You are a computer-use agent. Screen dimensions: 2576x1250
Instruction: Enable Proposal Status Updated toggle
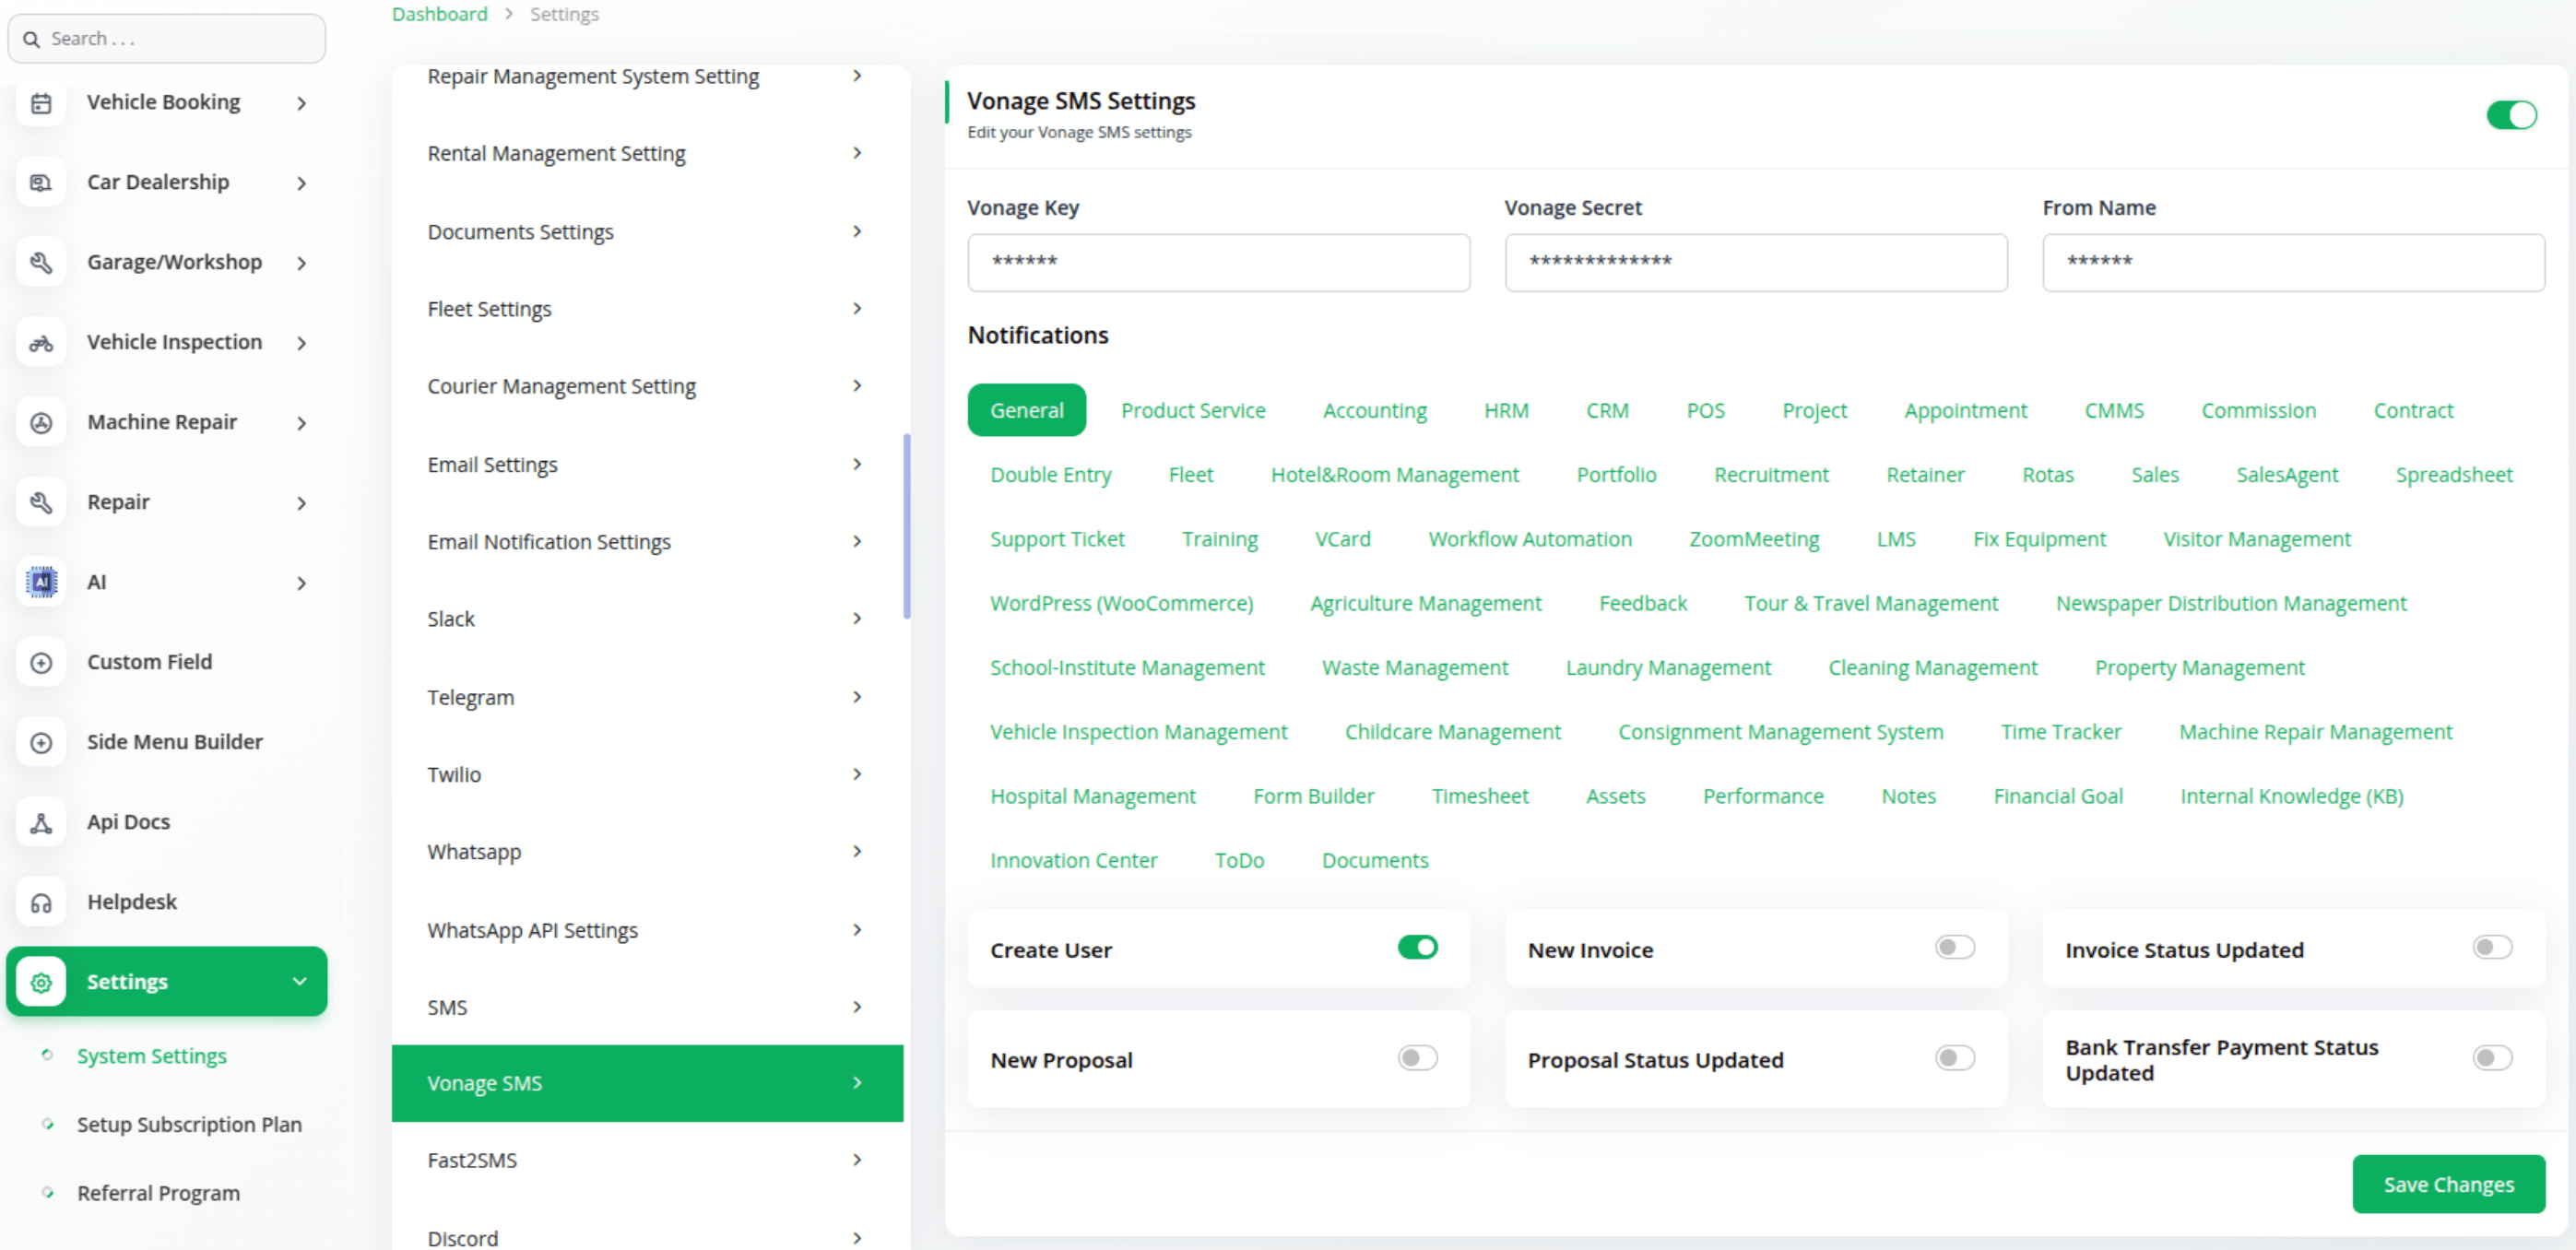tap(1955, 1058)
